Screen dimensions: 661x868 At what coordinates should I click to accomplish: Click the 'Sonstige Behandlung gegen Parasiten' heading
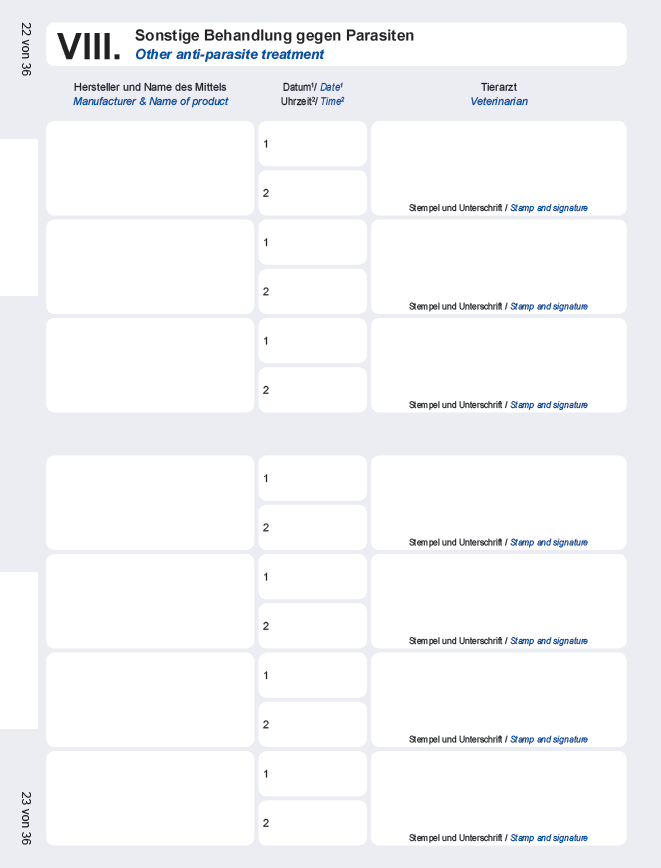[274, 36]
